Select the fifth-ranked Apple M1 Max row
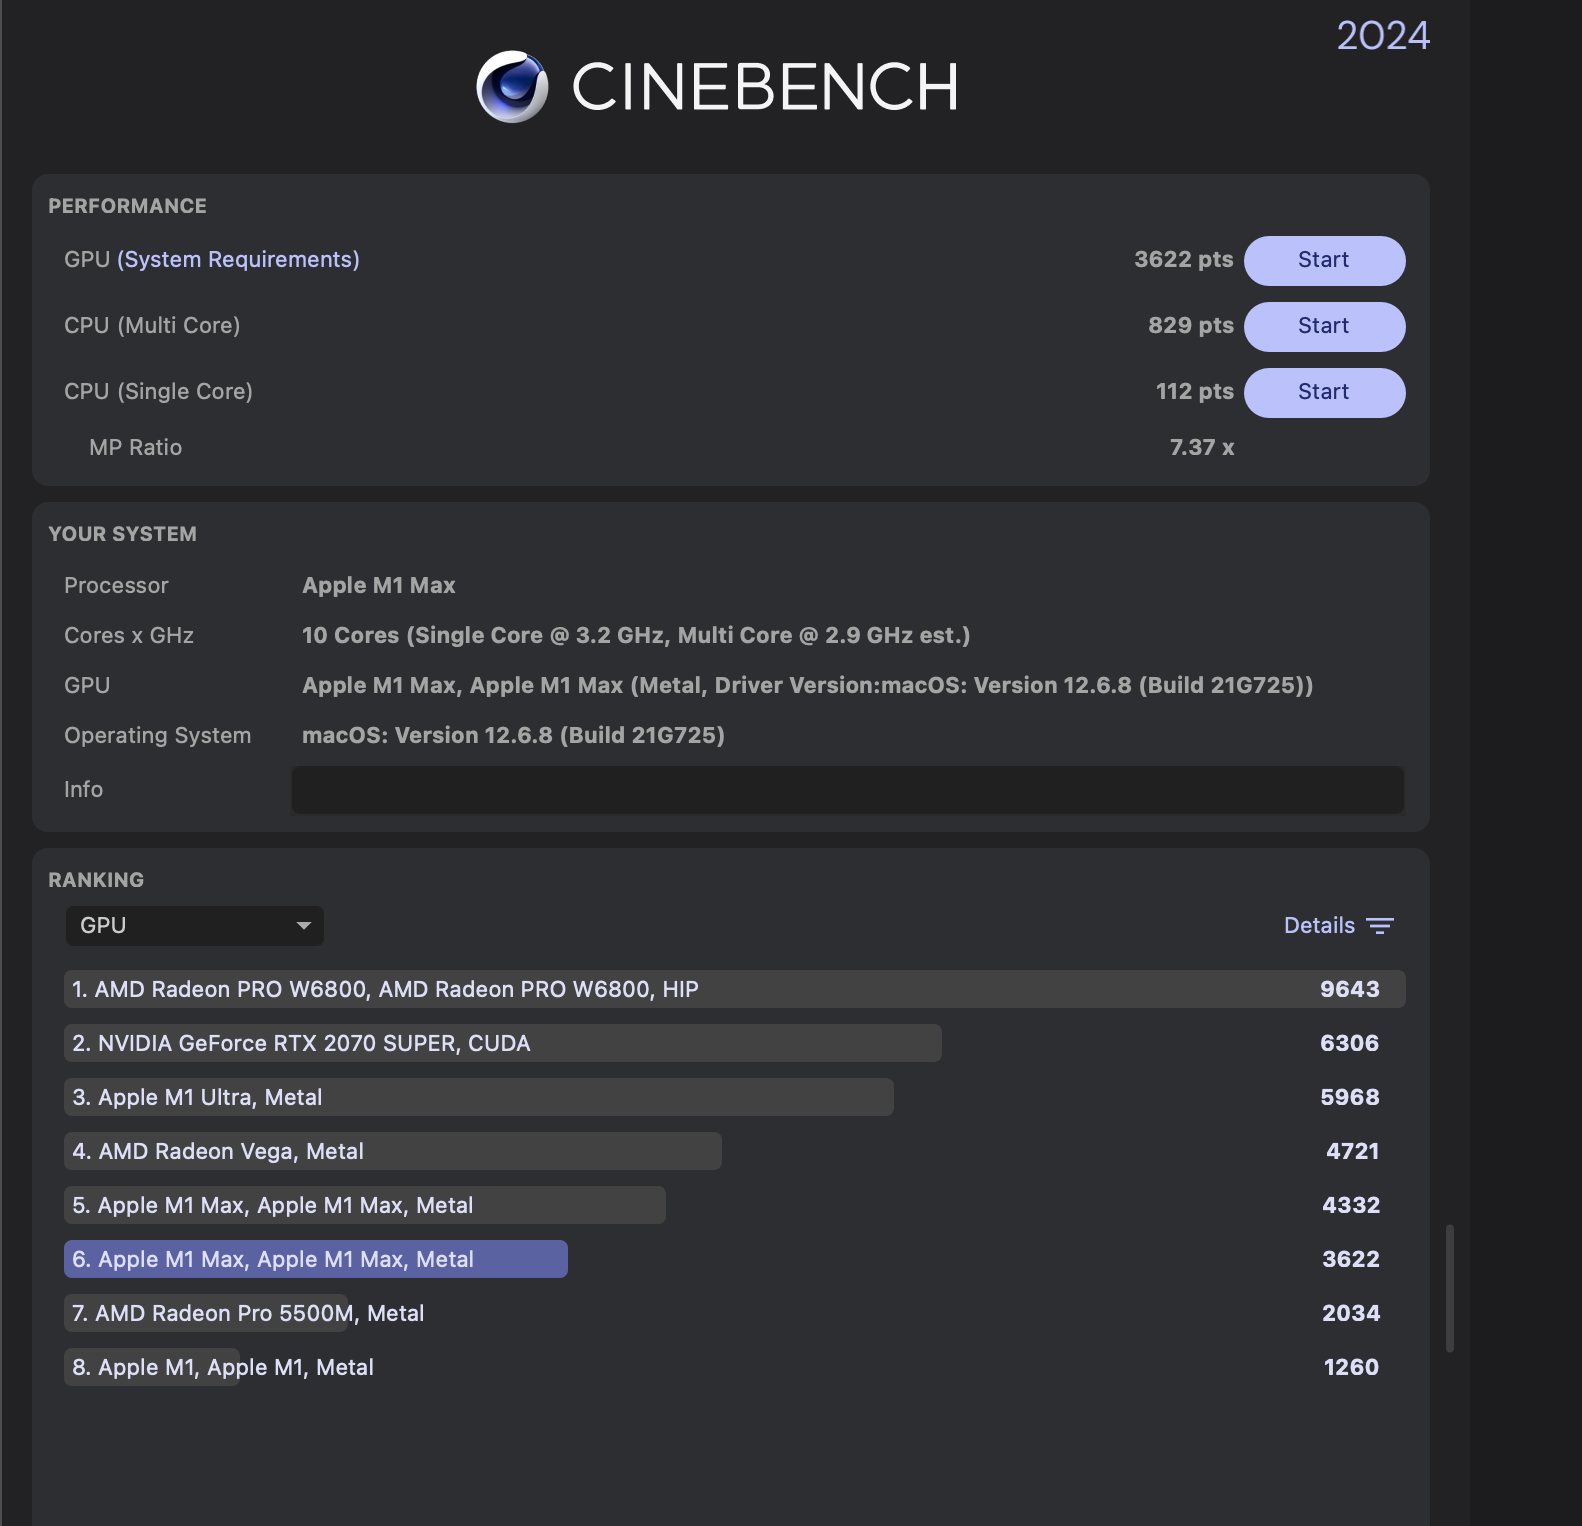This screenshot has width=1582, height=1526. click(x=735, y=1205)
